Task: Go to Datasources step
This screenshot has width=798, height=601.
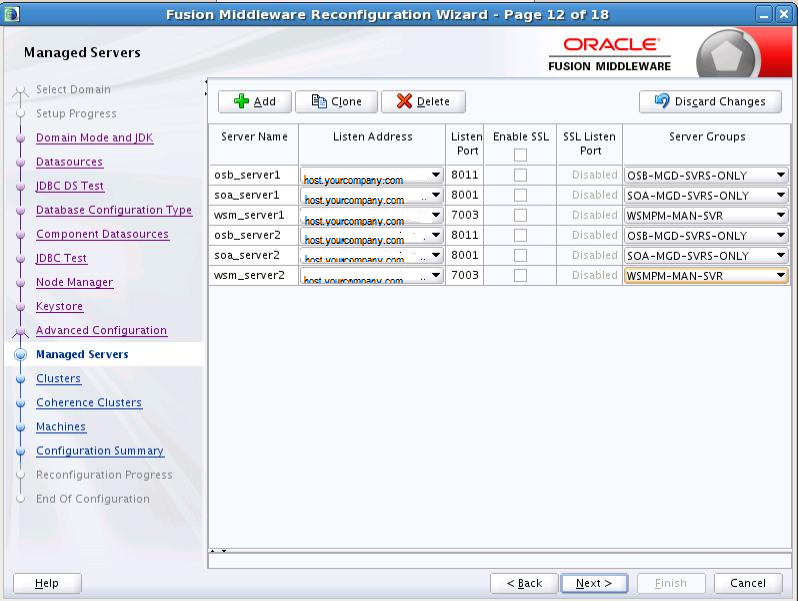Action: pyautogui.click(x=69, y=162)
